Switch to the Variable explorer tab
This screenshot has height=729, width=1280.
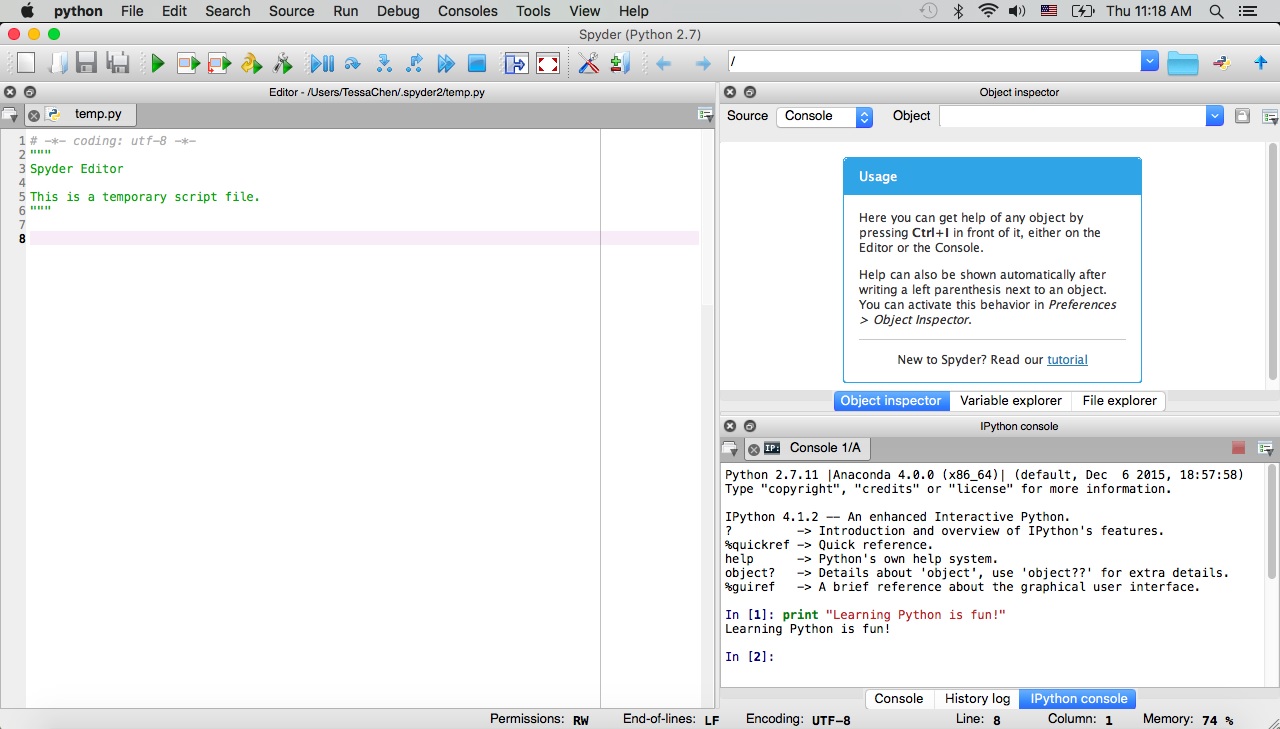(x=1010, y=401)
